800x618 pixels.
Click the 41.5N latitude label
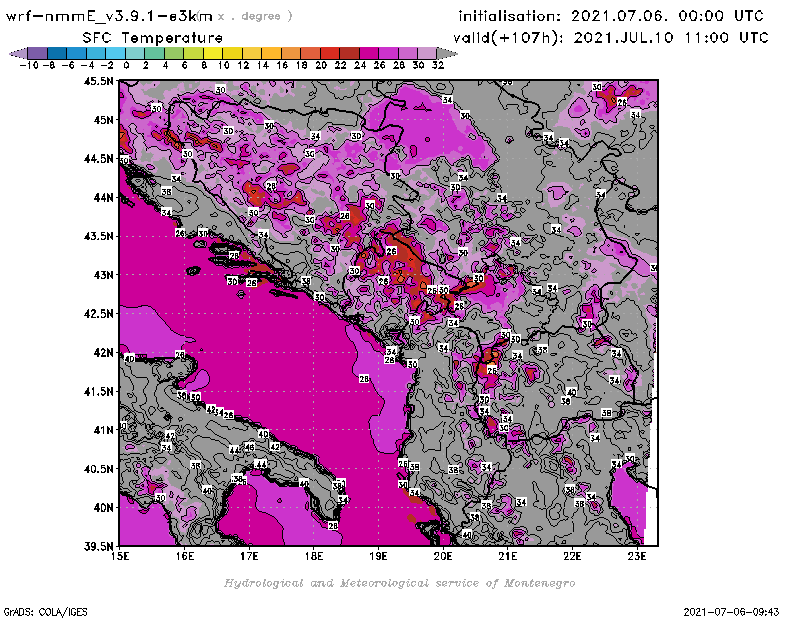pyautogui.click(x=98, y=391)
